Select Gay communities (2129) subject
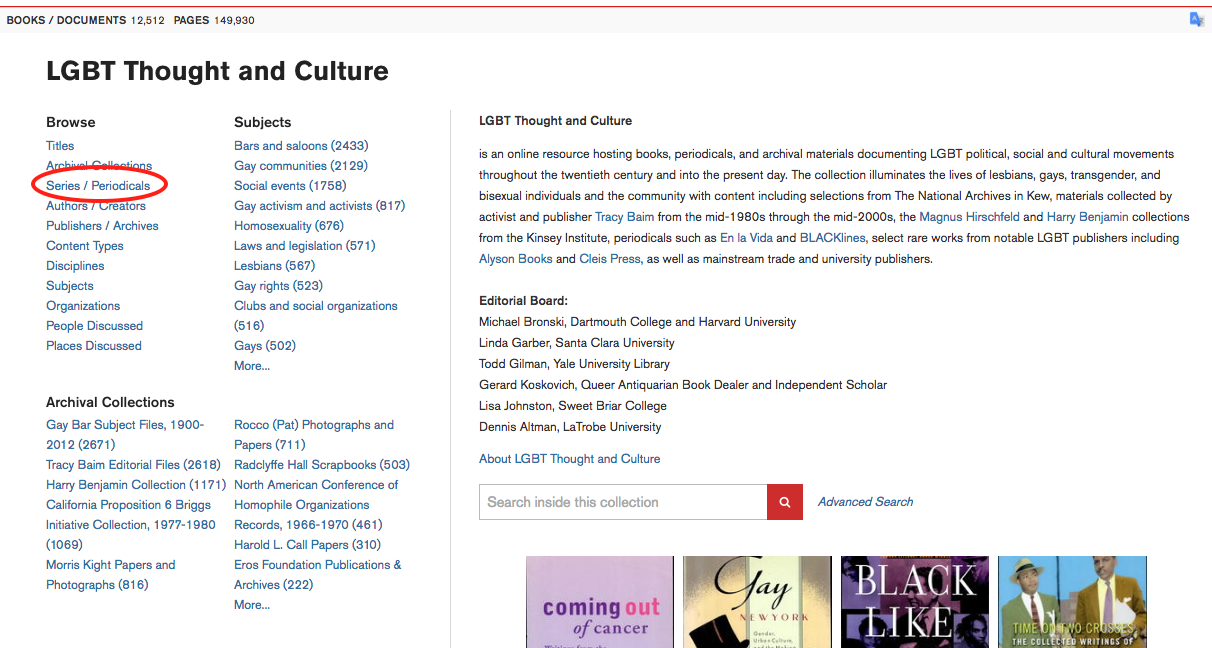 click(301, 166)
